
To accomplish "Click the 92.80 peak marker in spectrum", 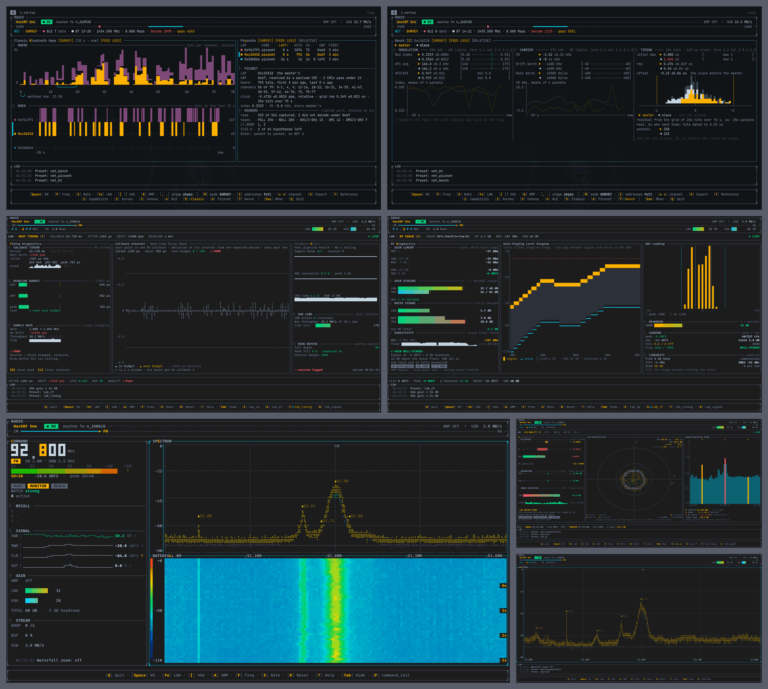I will 342,481.
